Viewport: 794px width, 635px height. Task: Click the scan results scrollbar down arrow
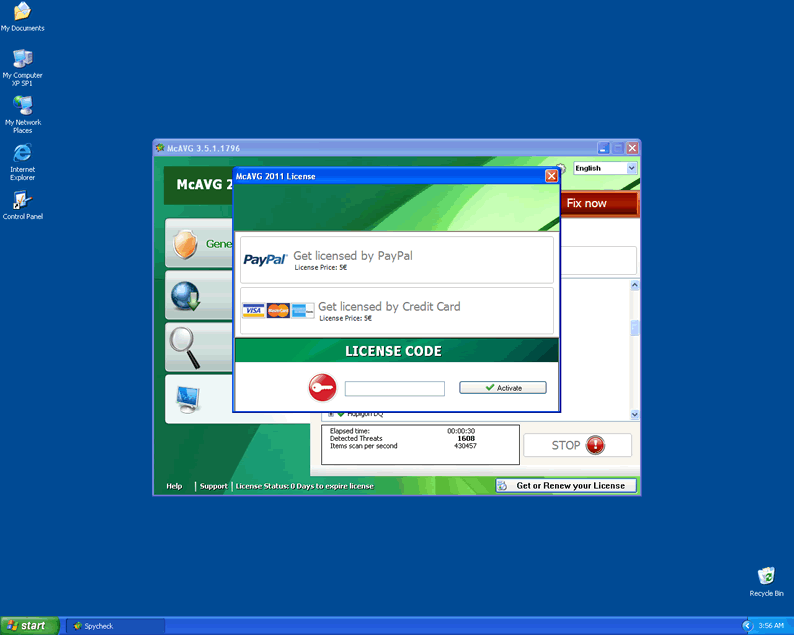tap(634, 414)
